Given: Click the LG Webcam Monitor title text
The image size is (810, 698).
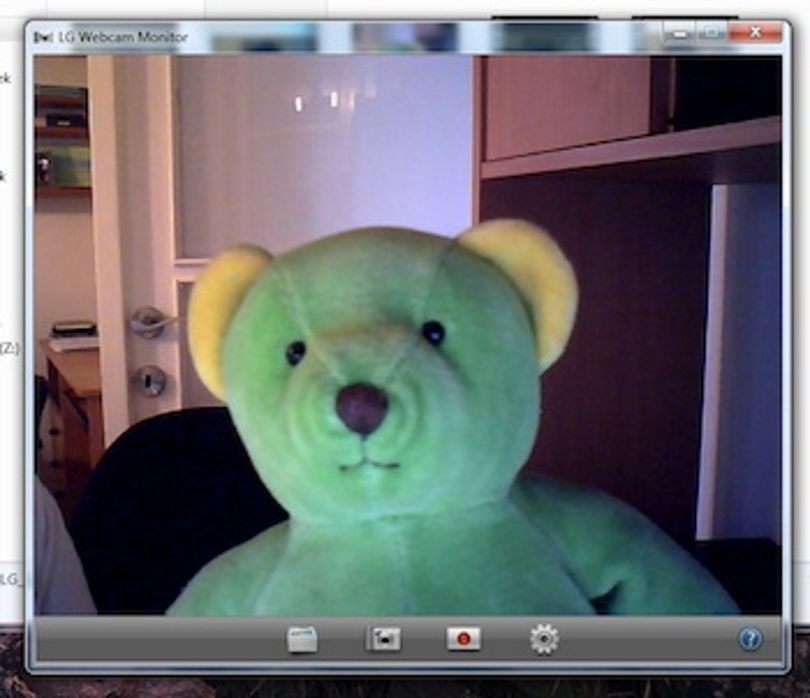Looking at the screenshot, I should point(122,37).
